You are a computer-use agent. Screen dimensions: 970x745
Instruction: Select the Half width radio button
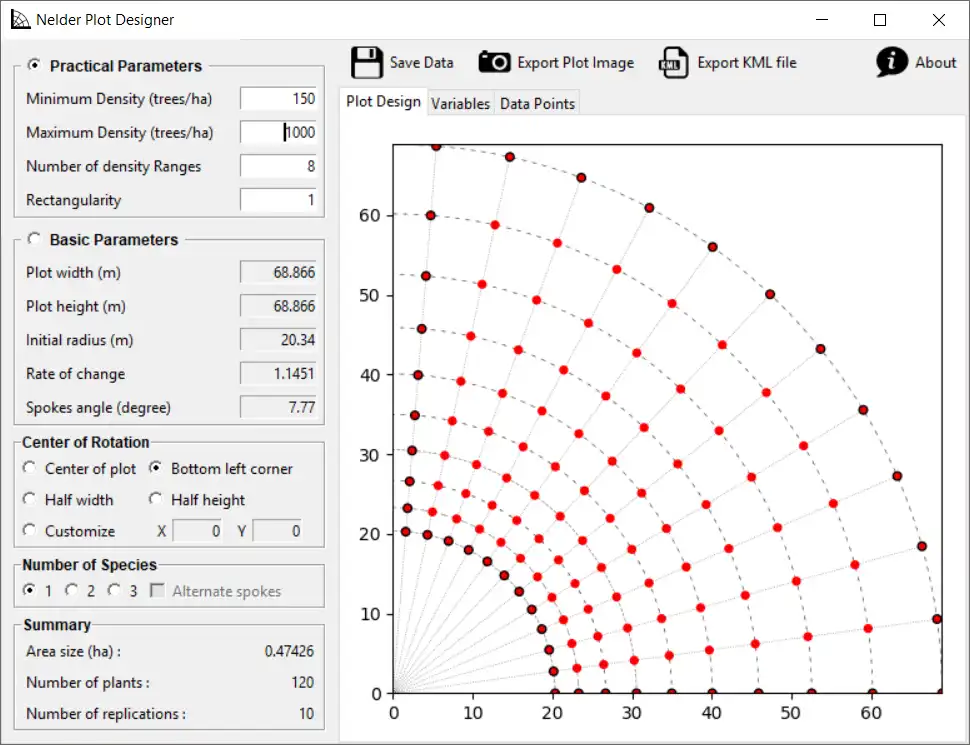29,499
